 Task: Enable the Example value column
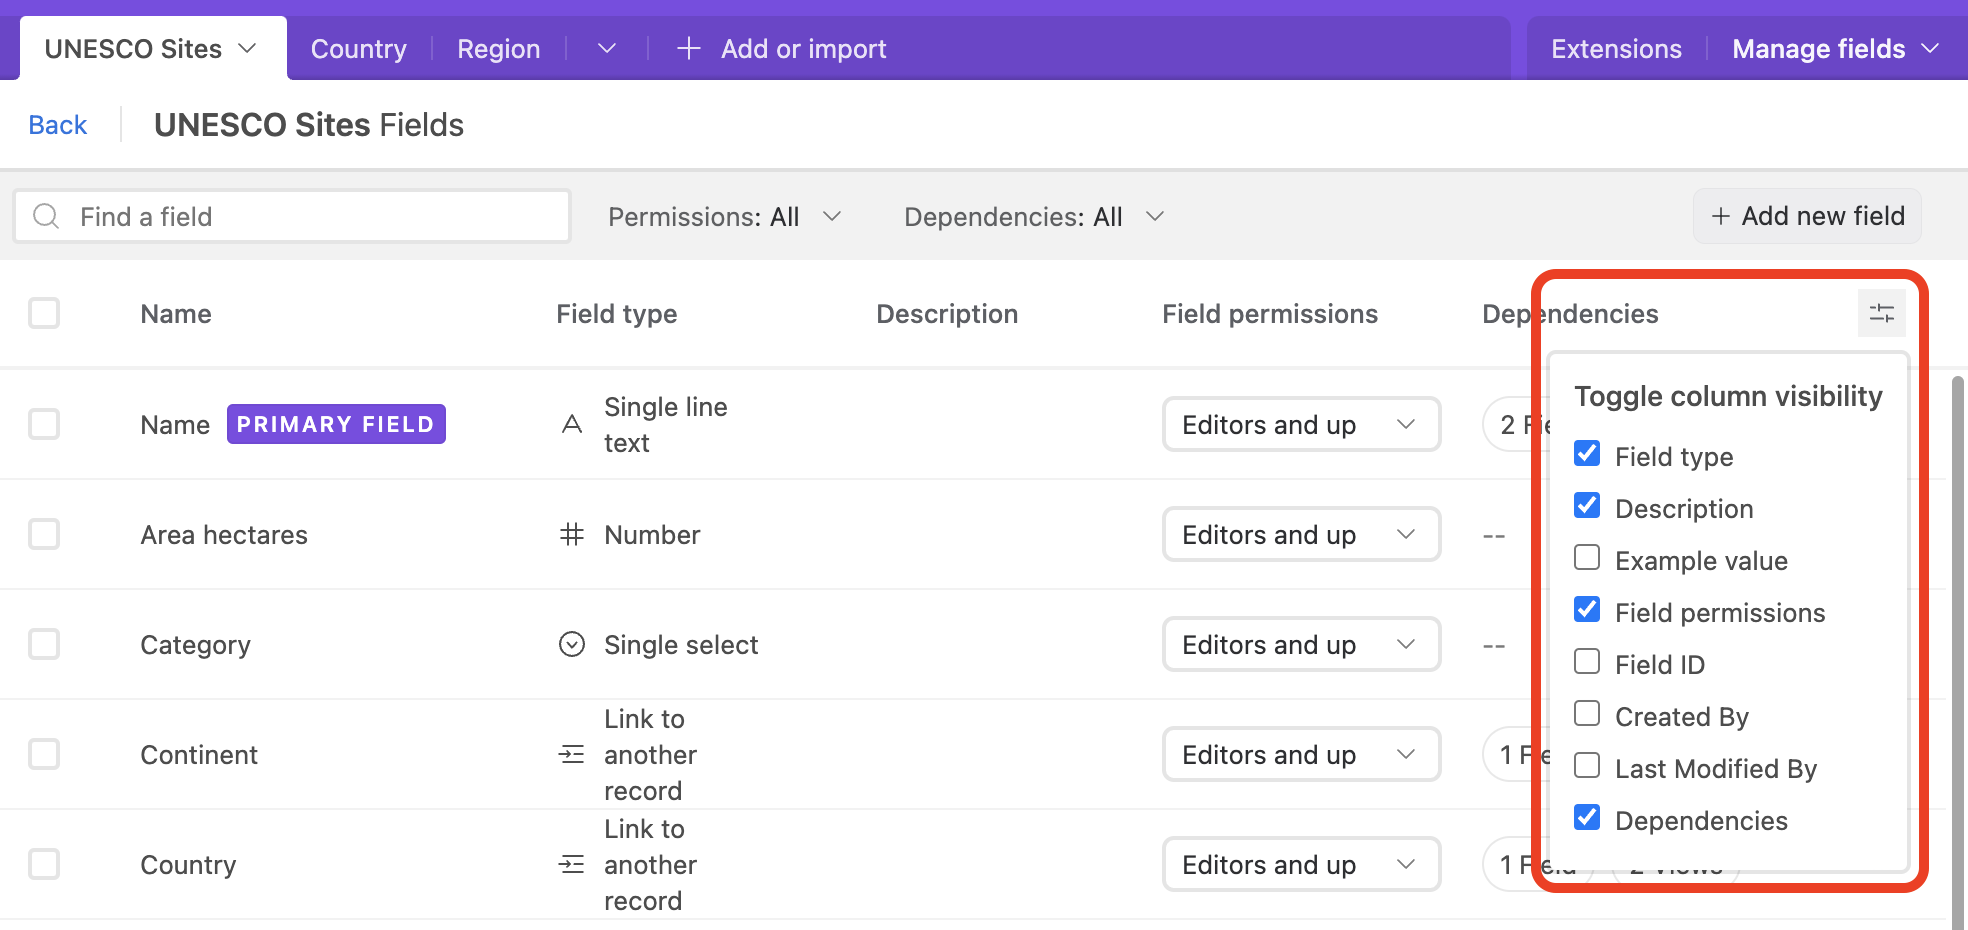point(1587,558)
